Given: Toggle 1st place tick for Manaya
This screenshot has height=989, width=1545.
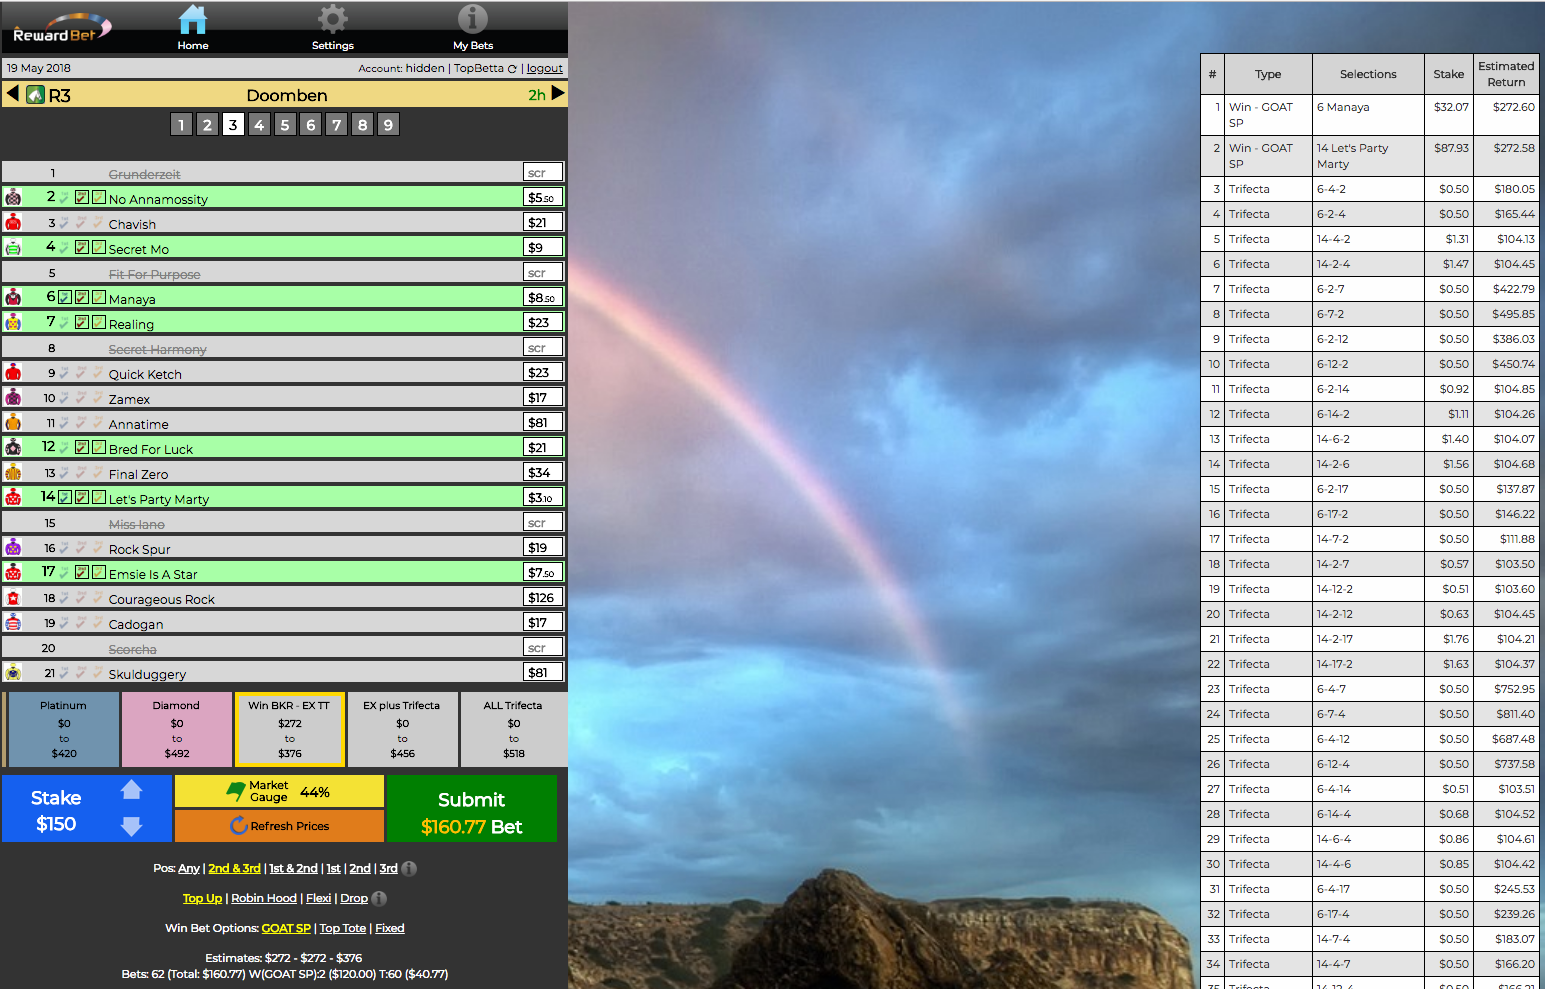Looking at the screenshot, I should pyautogui.click(x=65, y=297).
